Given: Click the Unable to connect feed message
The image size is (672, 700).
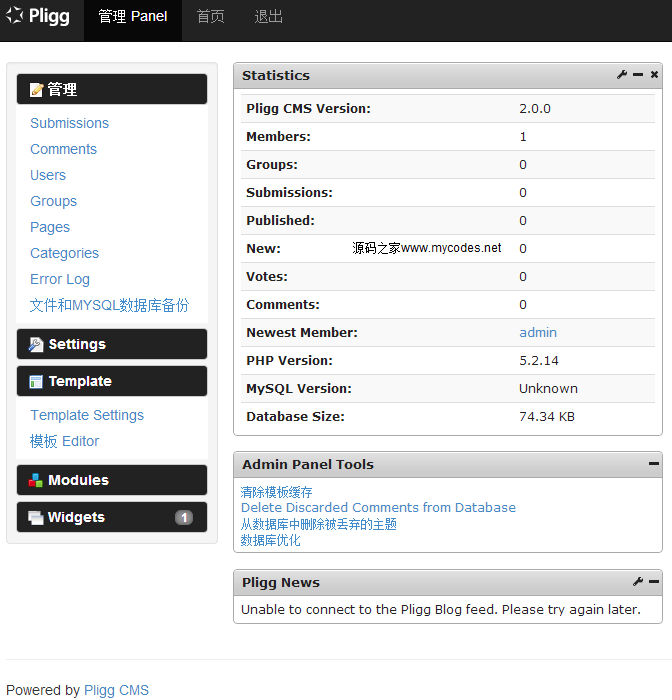Looking at the screenshot, I should tap(441, 610).
